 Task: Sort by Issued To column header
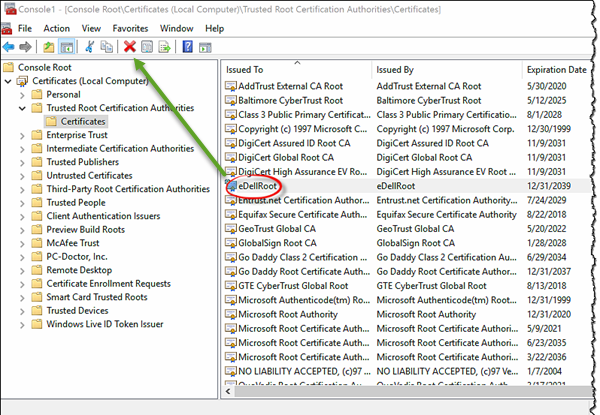pyautogui.click(x=297, y=70)
